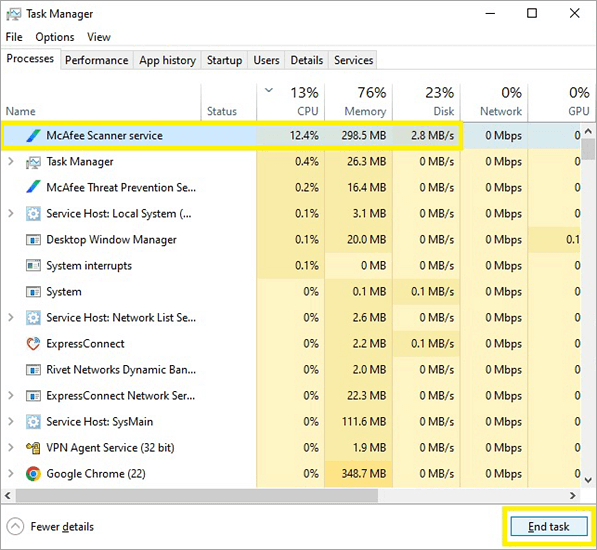The width and height of the screenshot is (597, 550).
Task: Click the System interrupts icon
Action: (x=33, y=266)
